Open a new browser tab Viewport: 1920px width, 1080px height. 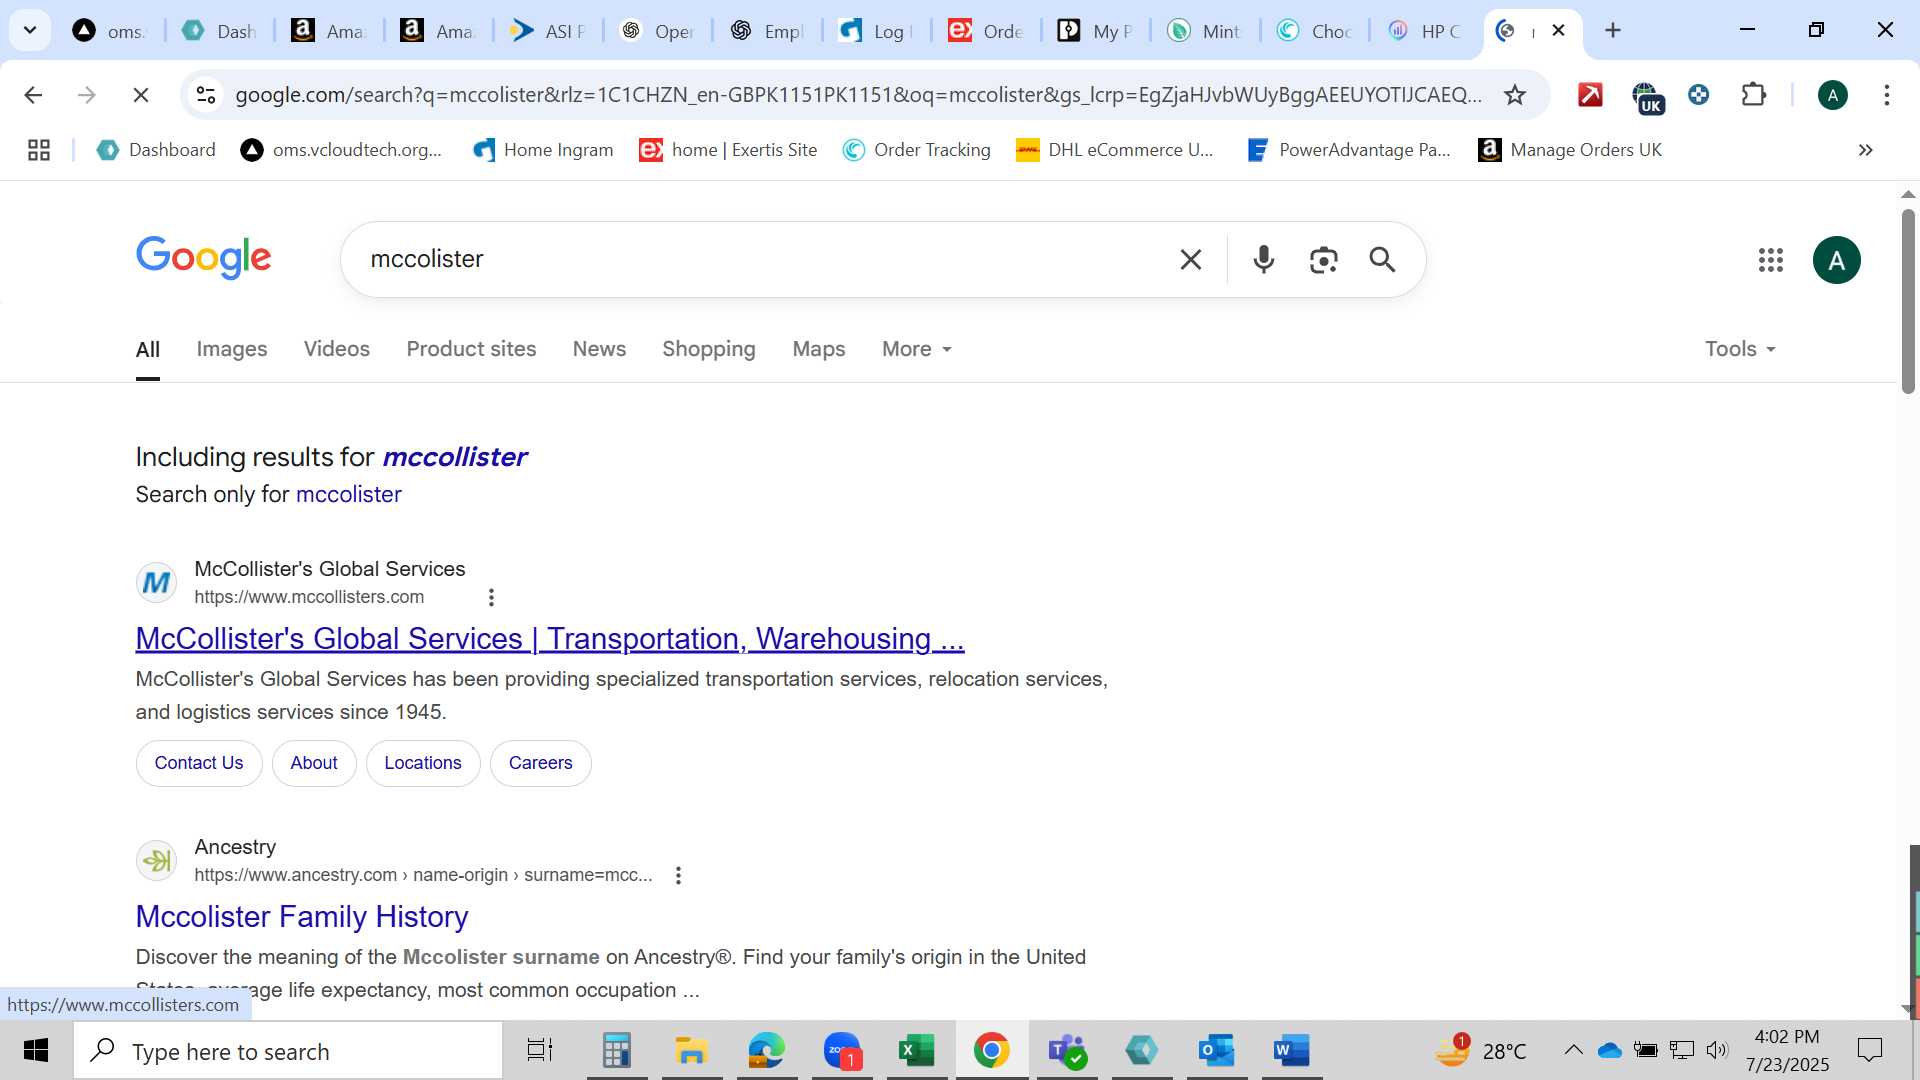click(1612, 30)
